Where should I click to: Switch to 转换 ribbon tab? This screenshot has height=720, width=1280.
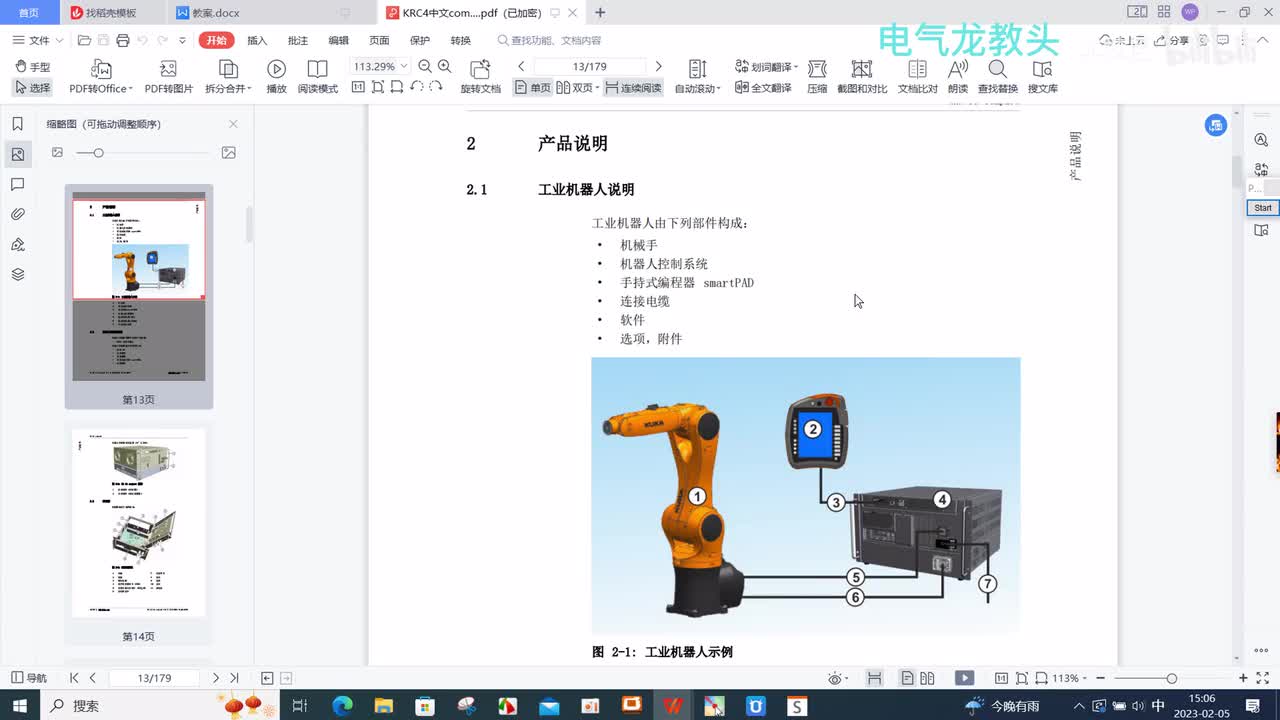pyautogui.click(x=461, y=40)
